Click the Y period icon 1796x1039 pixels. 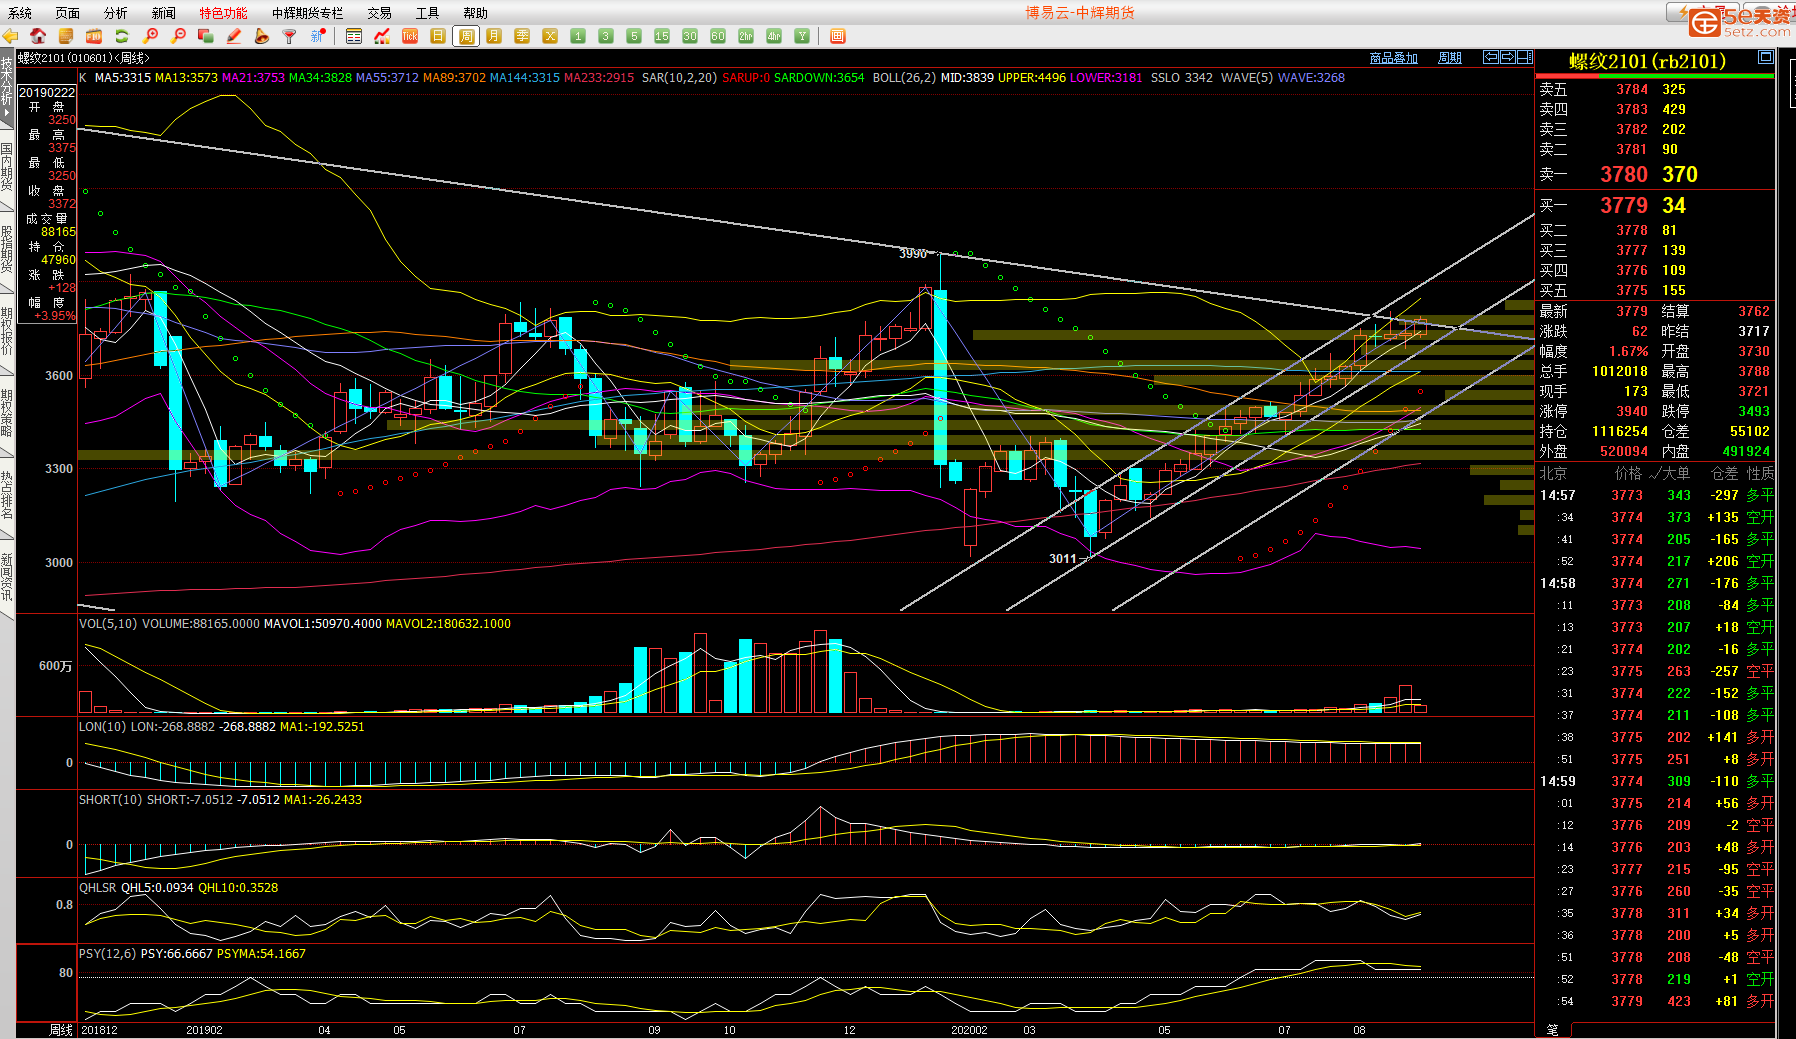802,36
